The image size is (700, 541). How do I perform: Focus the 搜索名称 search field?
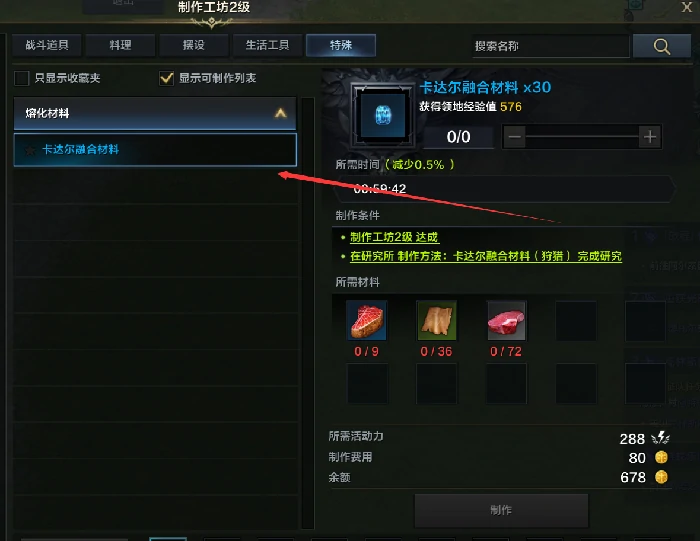pyautogui.click(x=551, y=46)
